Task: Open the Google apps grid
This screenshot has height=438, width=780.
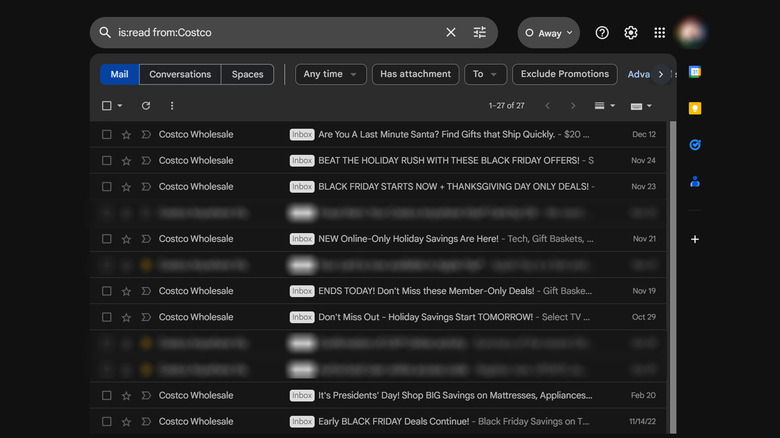Action: 660,33
